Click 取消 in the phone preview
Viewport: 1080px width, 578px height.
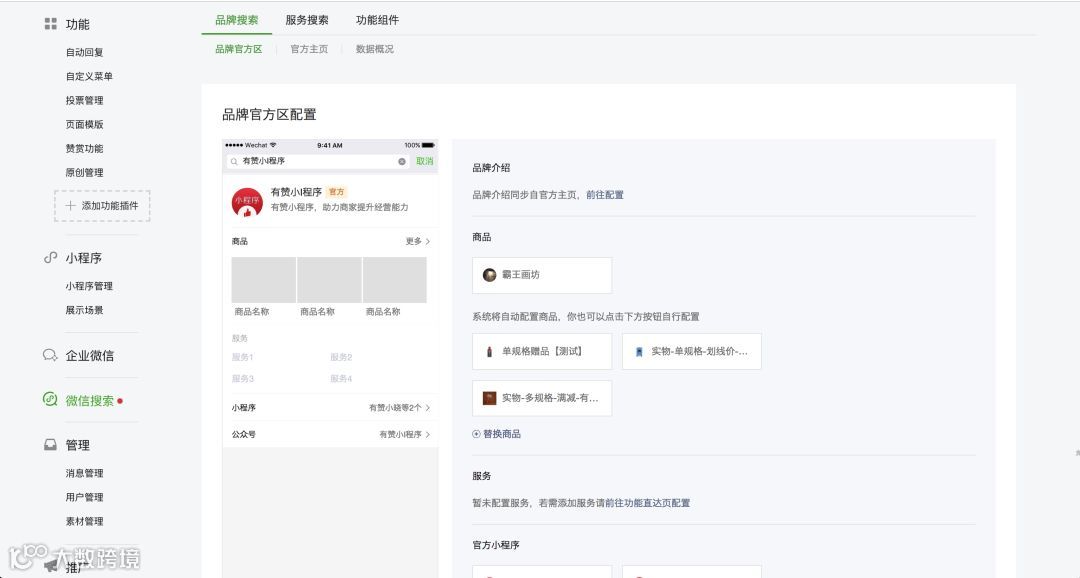[x=424, y=161]
